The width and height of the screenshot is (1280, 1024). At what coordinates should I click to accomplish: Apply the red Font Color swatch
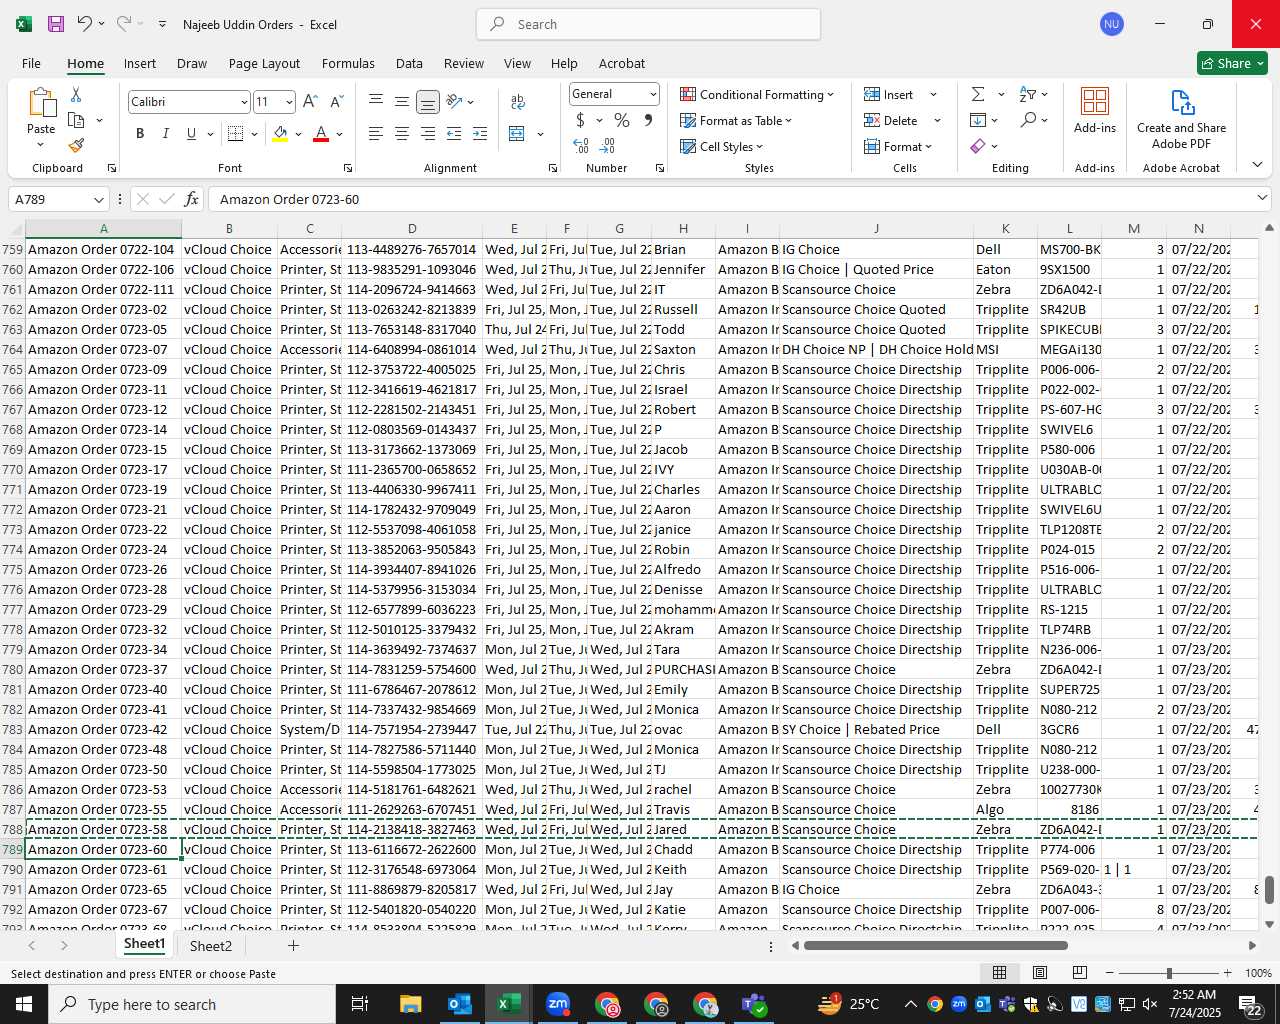pos(321,134)
